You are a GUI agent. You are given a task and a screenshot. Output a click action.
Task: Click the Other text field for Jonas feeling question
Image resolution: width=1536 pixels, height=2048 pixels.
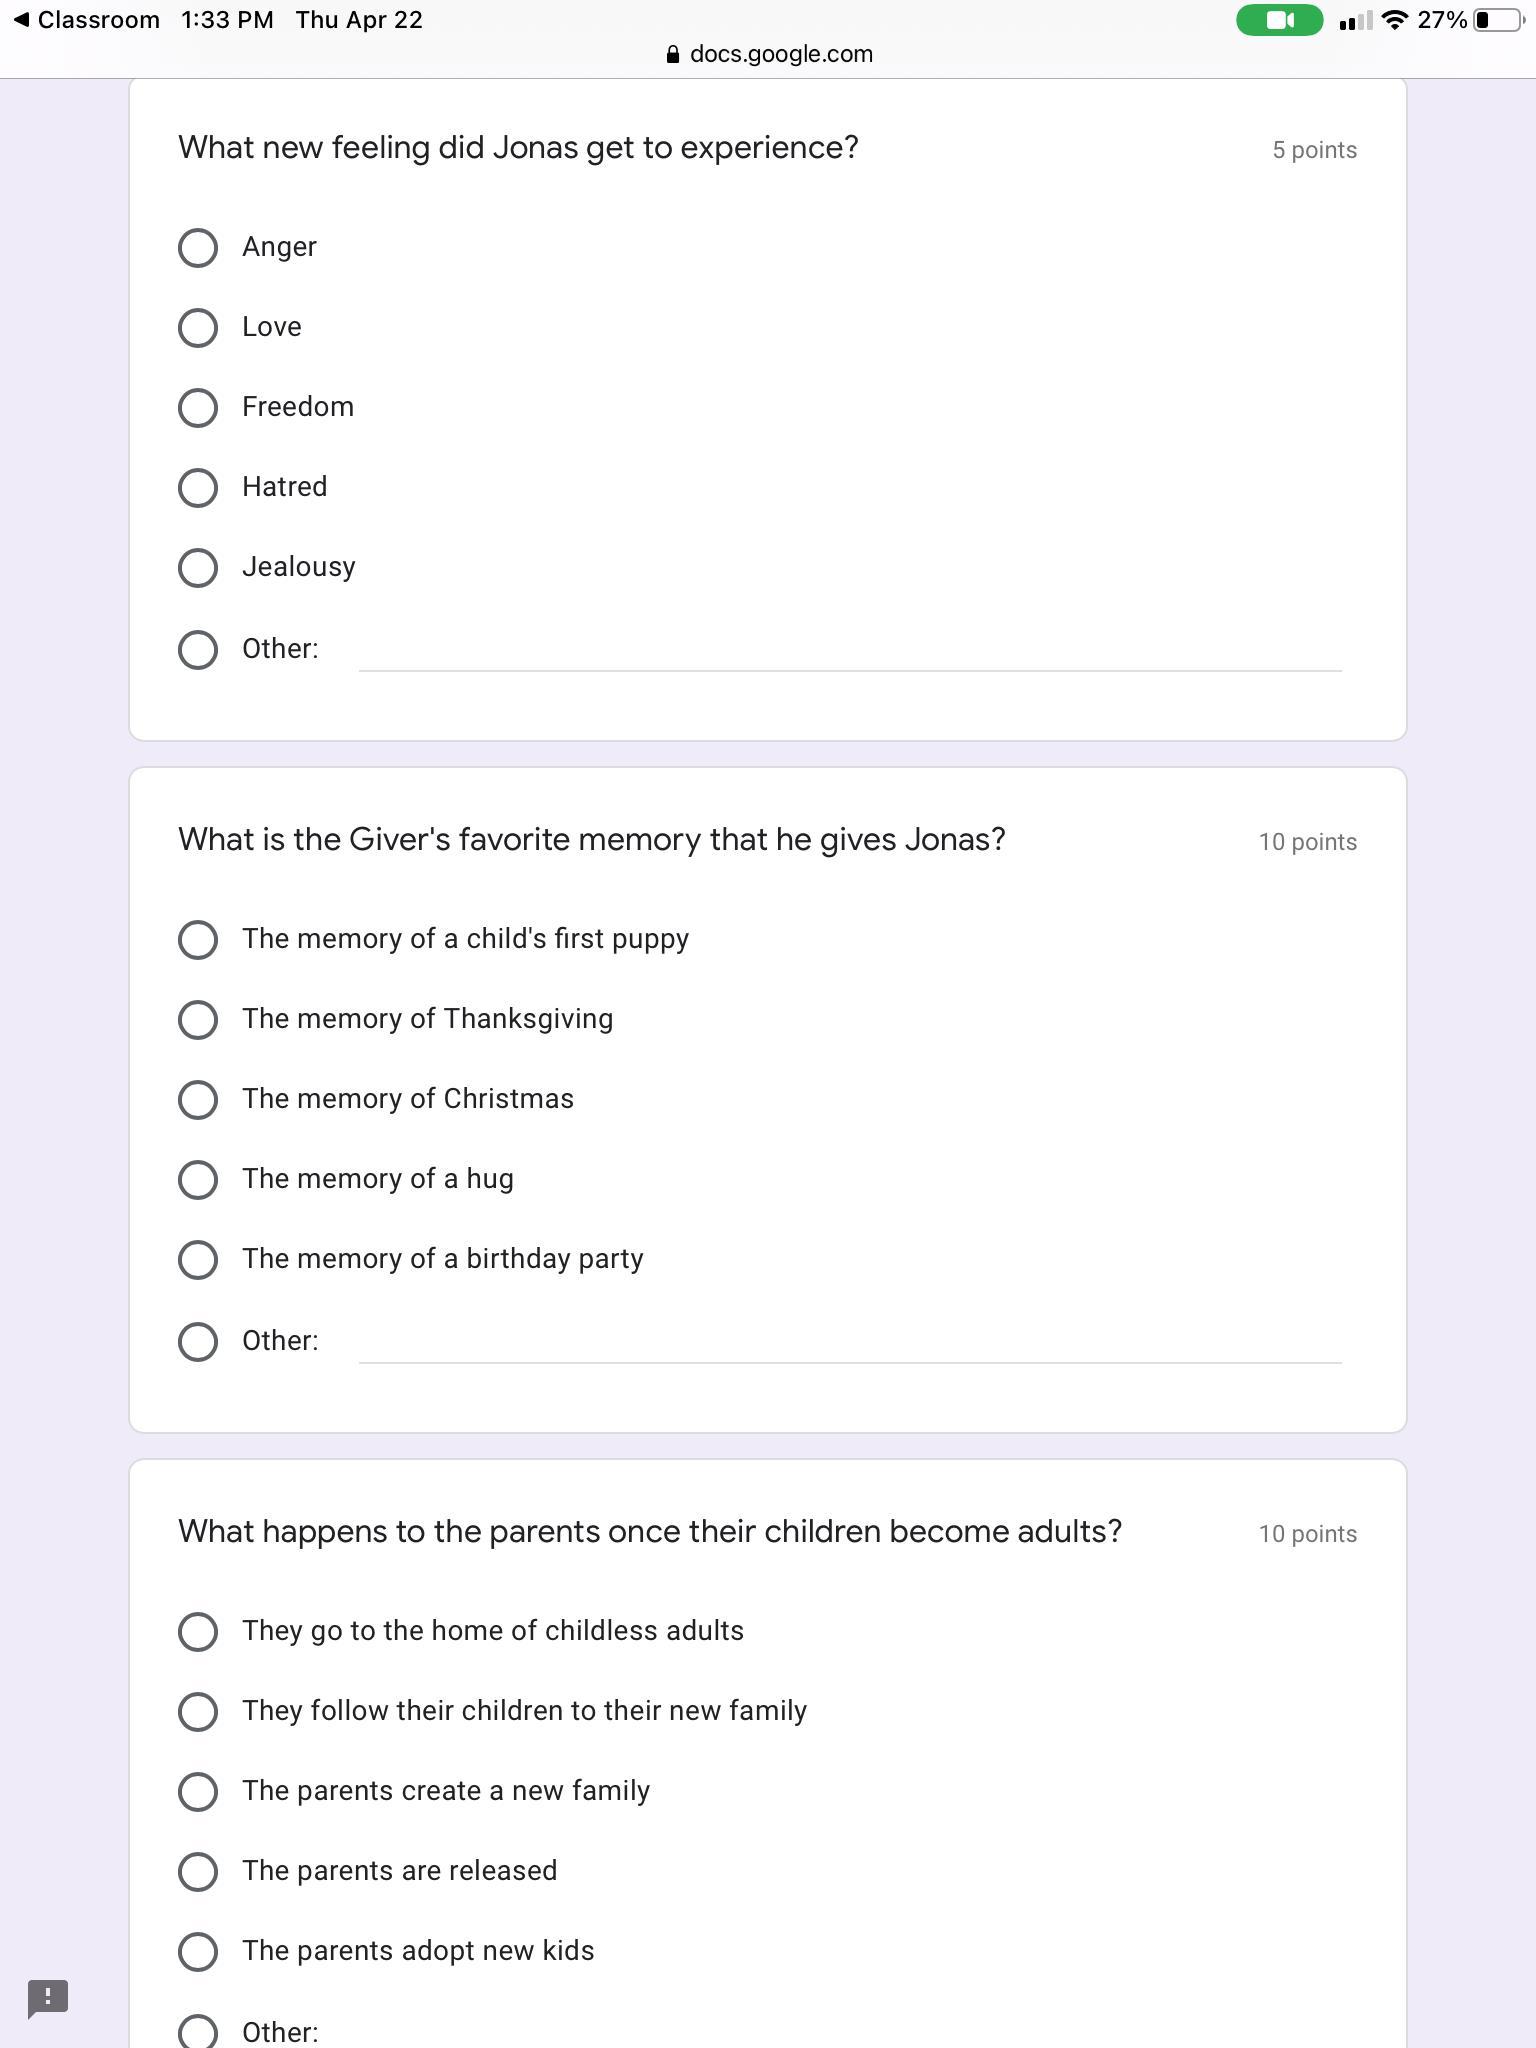coord(850,652)
